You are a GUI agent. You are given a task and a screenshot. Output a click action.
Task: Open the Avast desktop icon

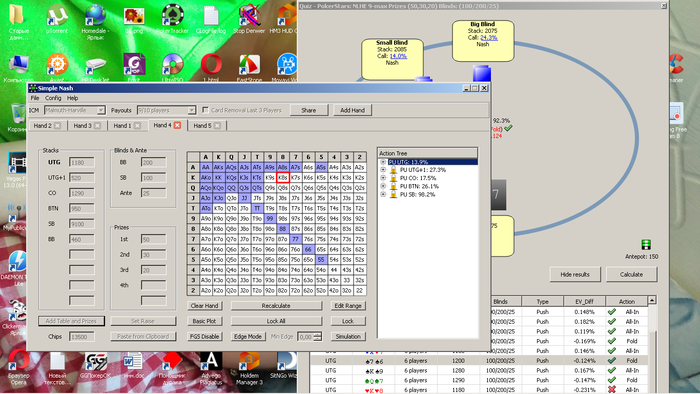(x=57, y=67)
